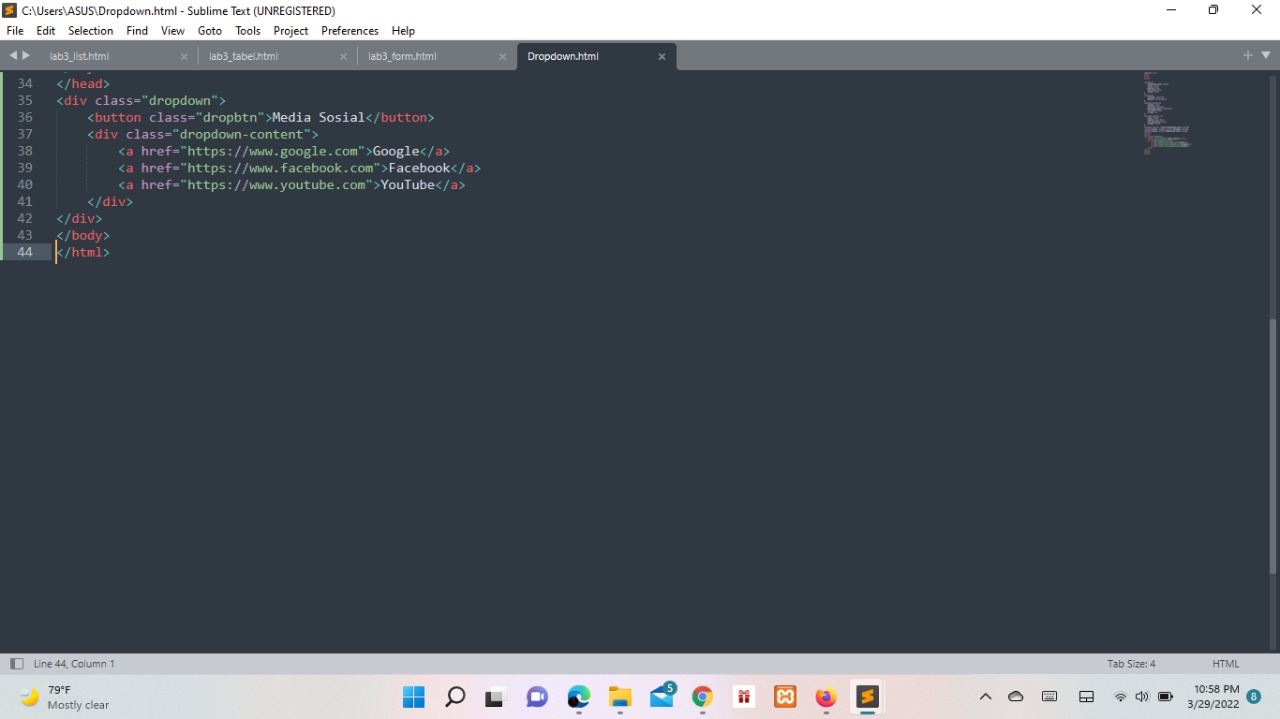Open the Tools menu
Viewport: 1280px width, 719px height.
pos(248,31)
